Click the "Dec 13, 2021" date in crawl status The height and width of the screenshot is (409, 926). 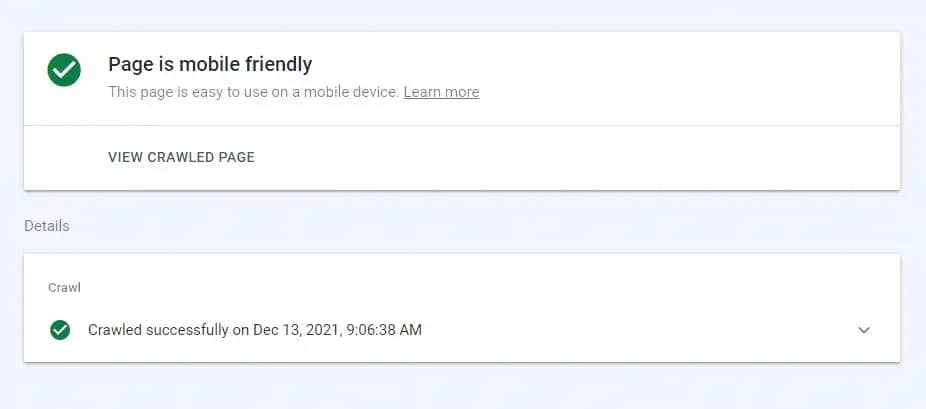[x=297, y=330]
